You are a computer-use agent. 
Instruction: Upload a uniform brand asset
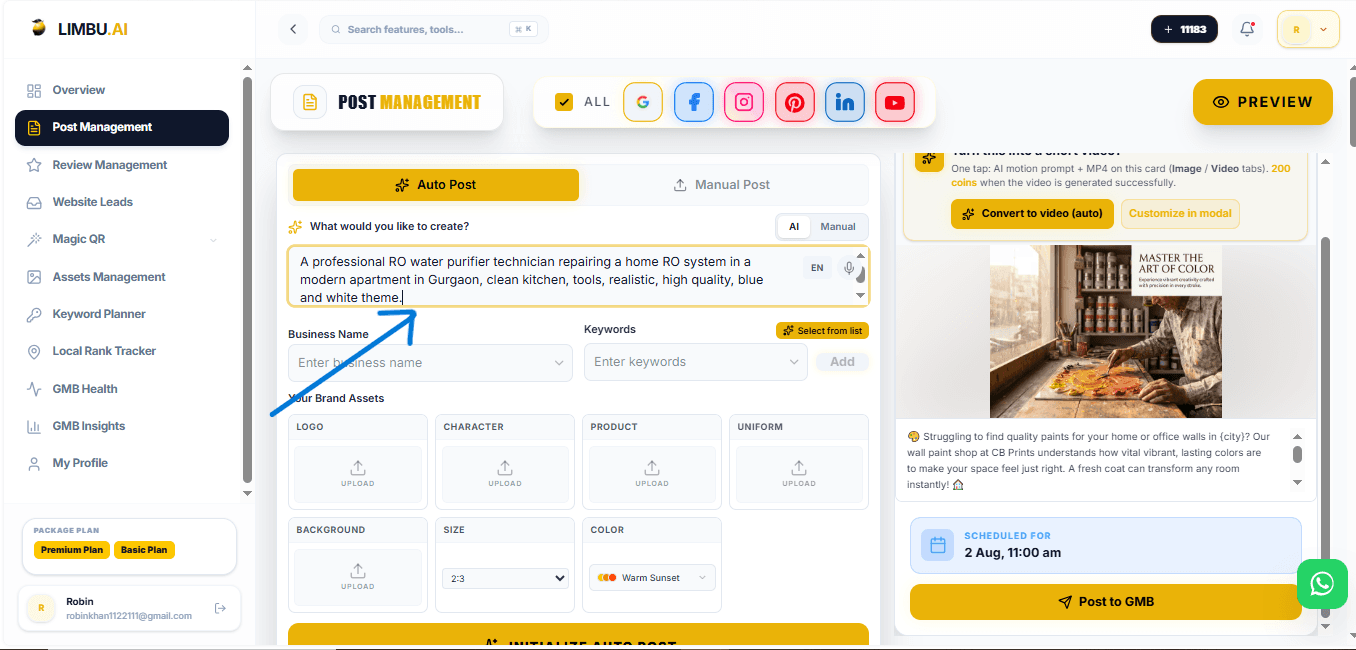coord(799,474)
